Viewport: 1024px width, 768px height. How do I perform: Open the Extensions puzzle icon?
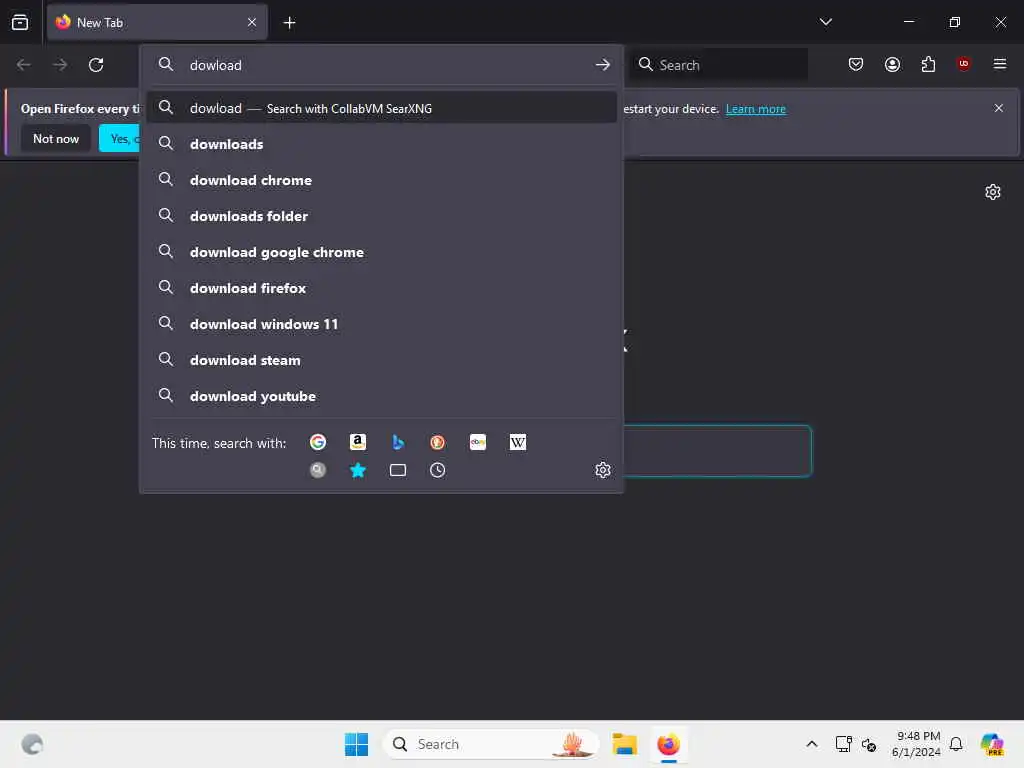928,64
